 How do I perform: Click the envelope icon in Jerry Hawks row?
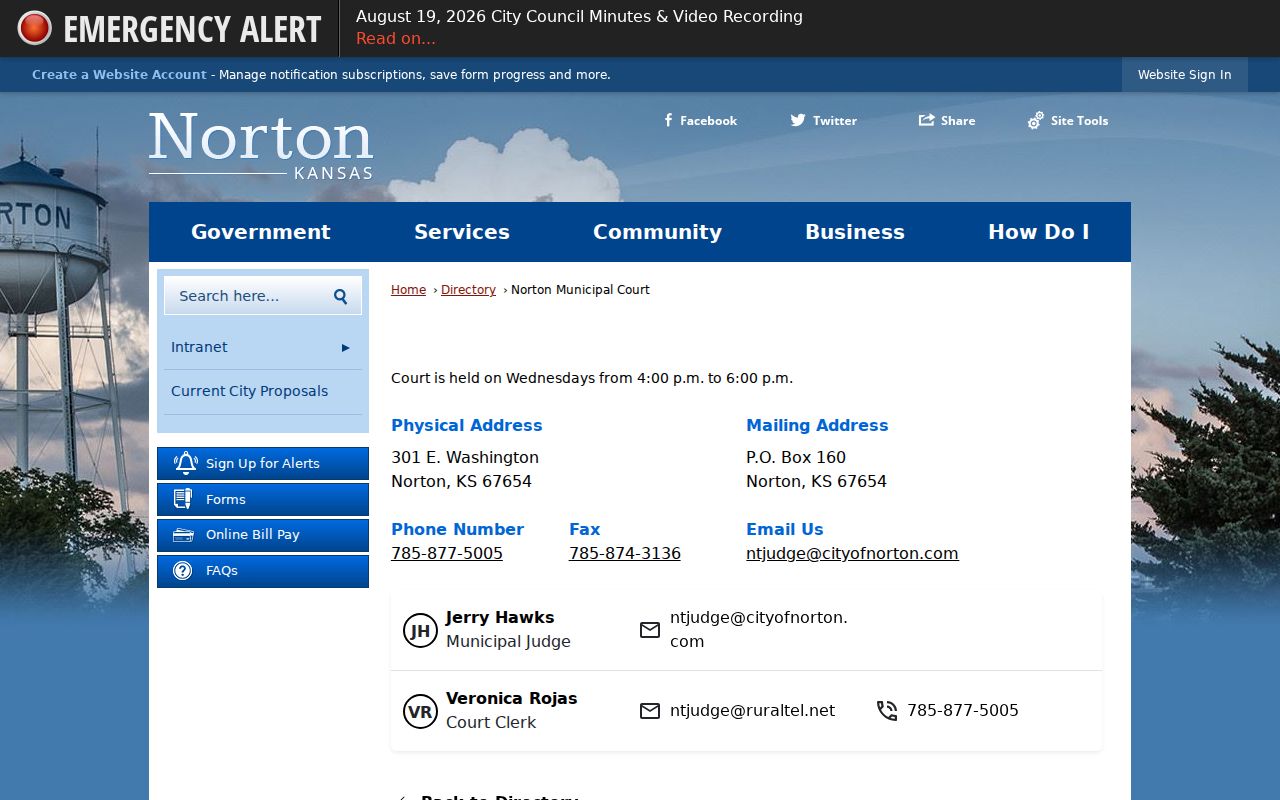(650, 630)
